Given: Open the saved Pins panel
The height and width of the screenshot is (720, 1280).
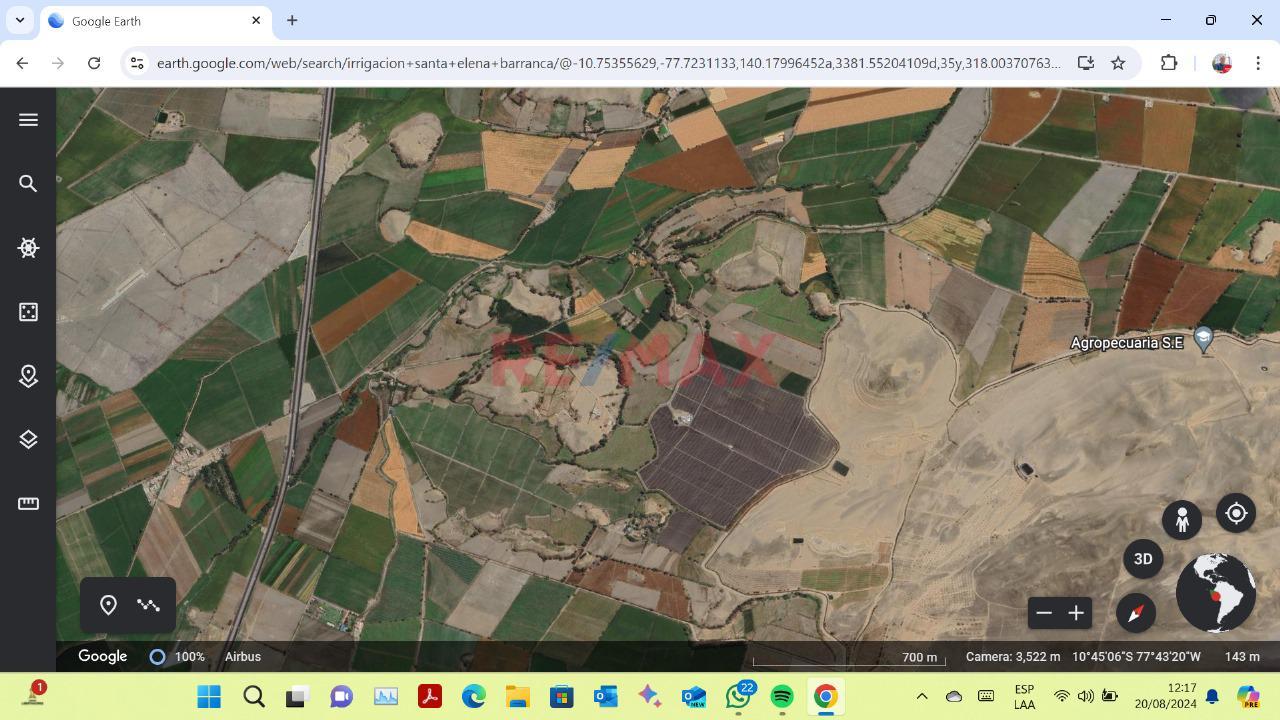Looking at the screenshot, I should (x=27, y=375).
